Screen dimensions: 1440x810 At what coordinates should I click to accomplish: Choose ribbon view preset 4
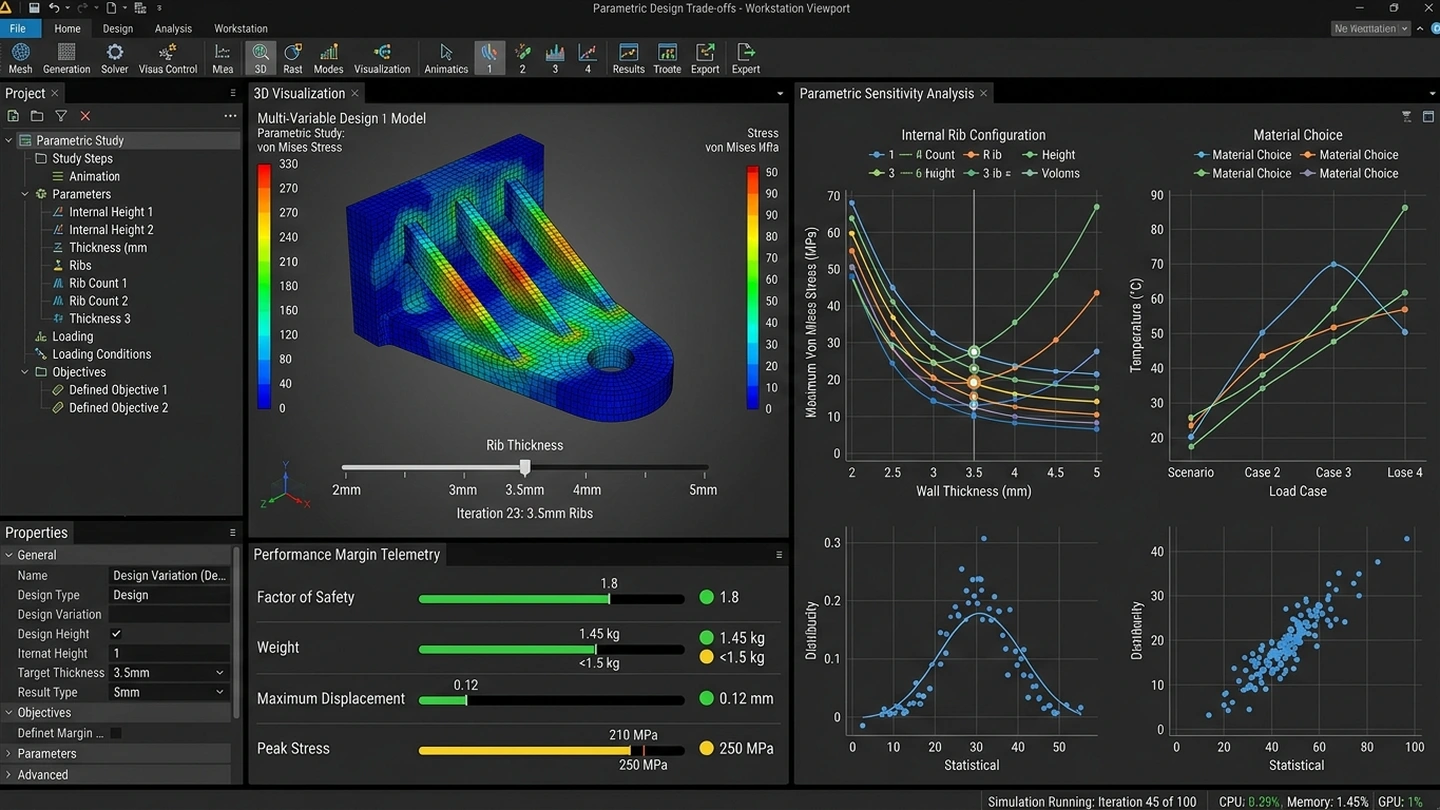click(x=588, y=59)
